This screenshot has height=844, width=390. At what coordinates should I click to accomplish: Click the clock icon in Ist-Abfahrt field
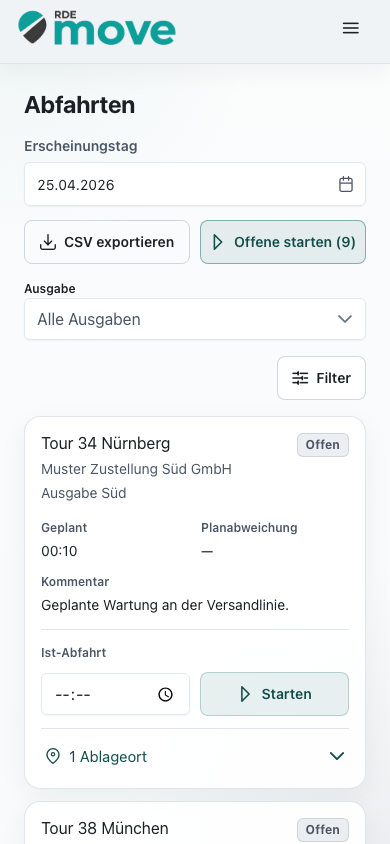point(166,694)
